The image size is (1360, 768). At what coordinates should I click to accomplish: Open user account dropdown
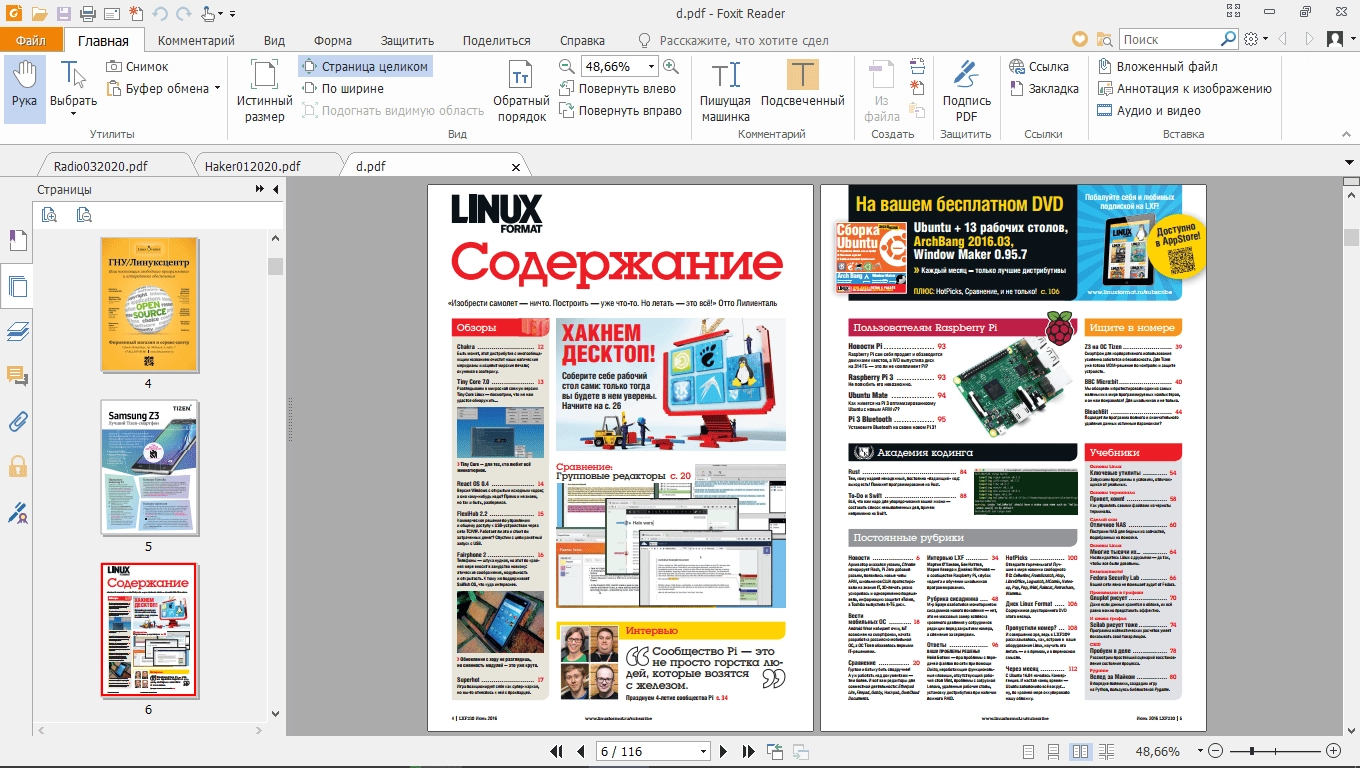(1351, 39)
